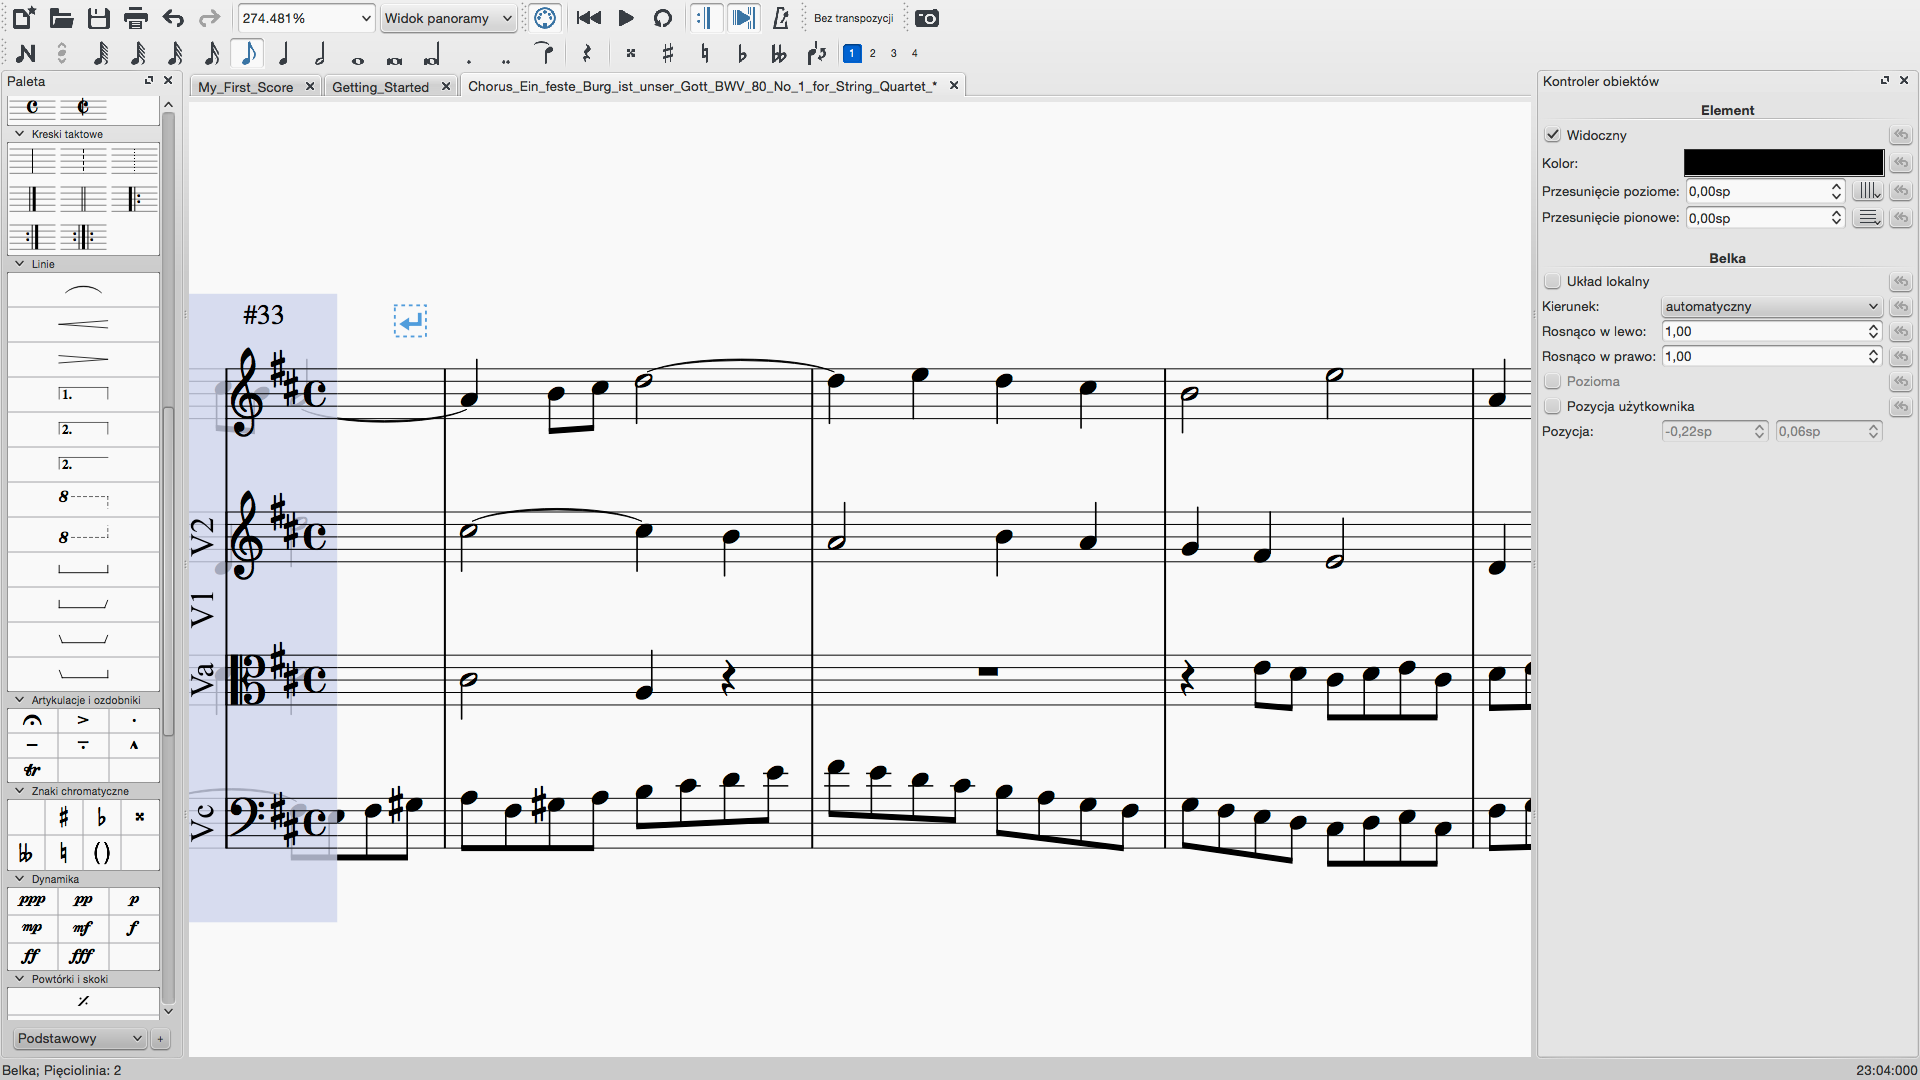This screenshot has height=1080, width=1920.
Task: Undo the last action
Action: tap(173, 18)
